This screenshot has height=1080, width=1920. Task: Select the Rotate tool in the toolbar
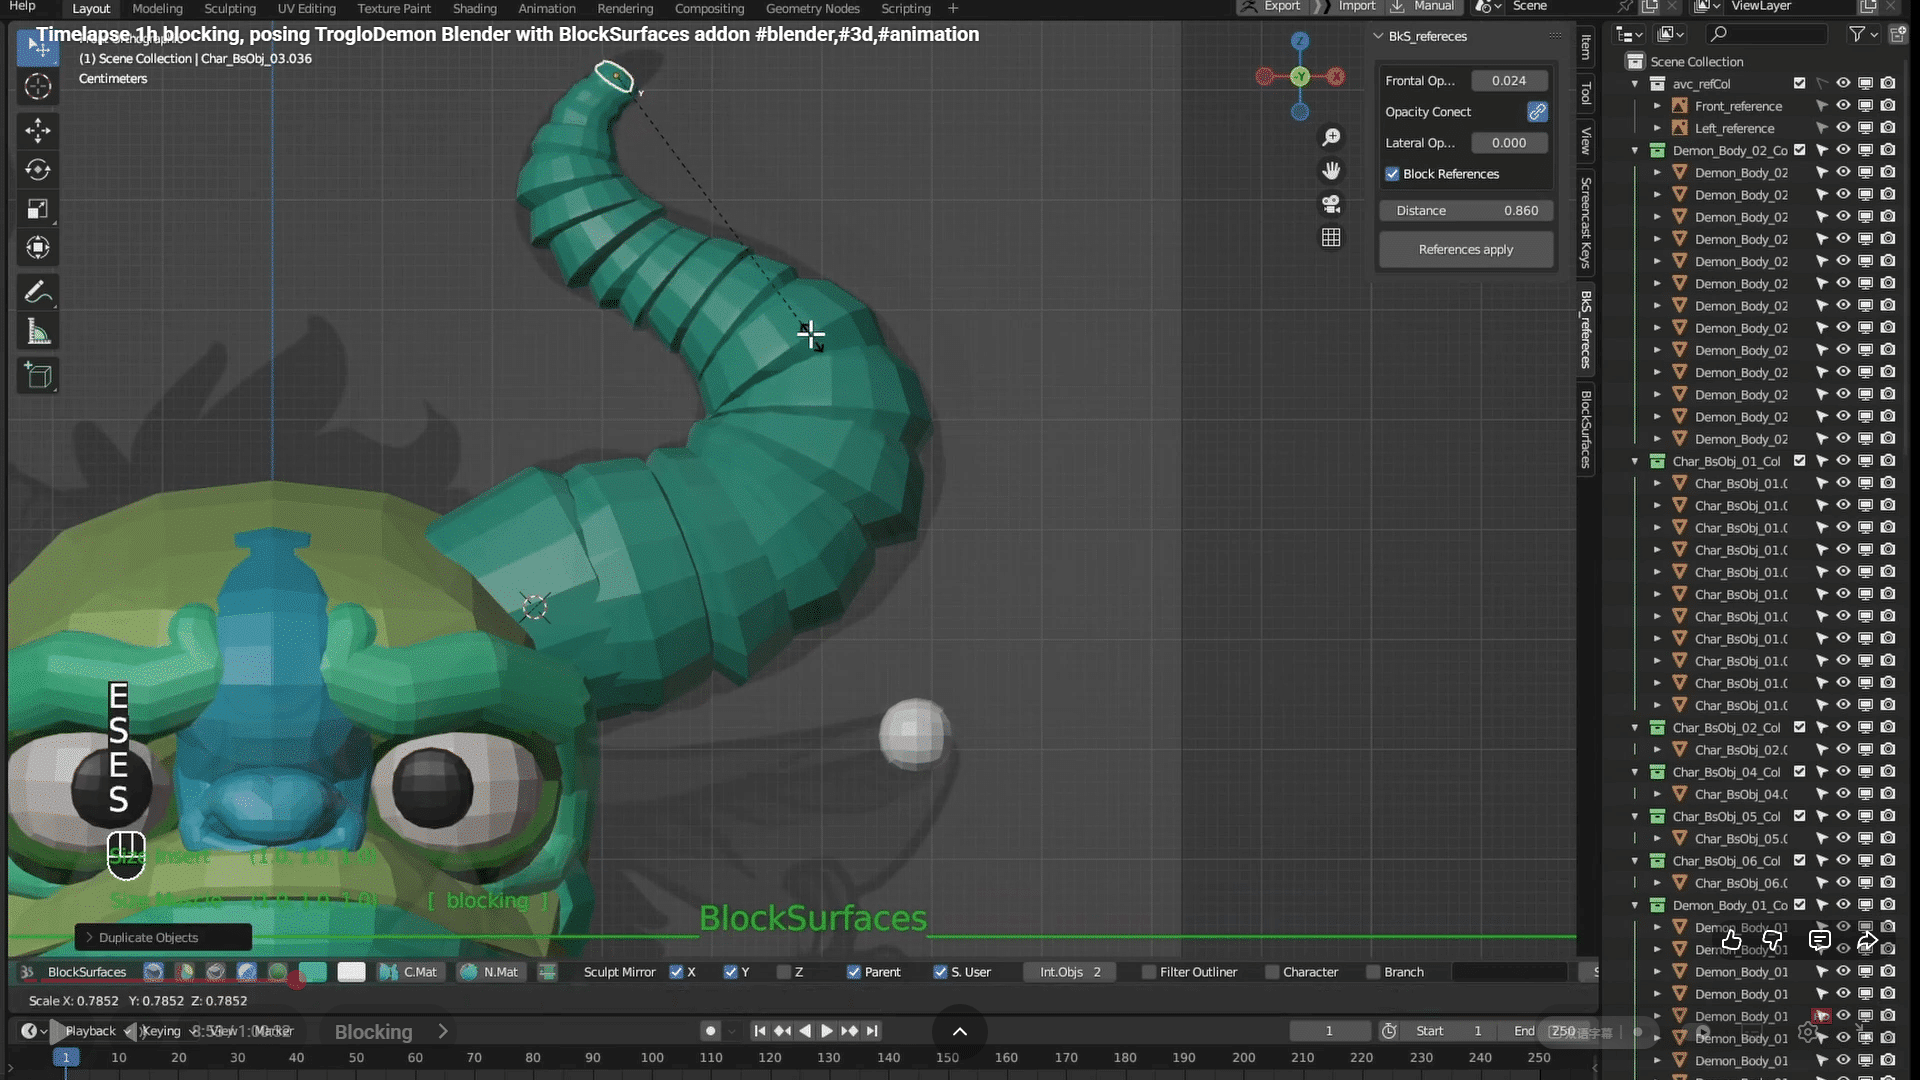pyautogui.click(x=38, y=170)
